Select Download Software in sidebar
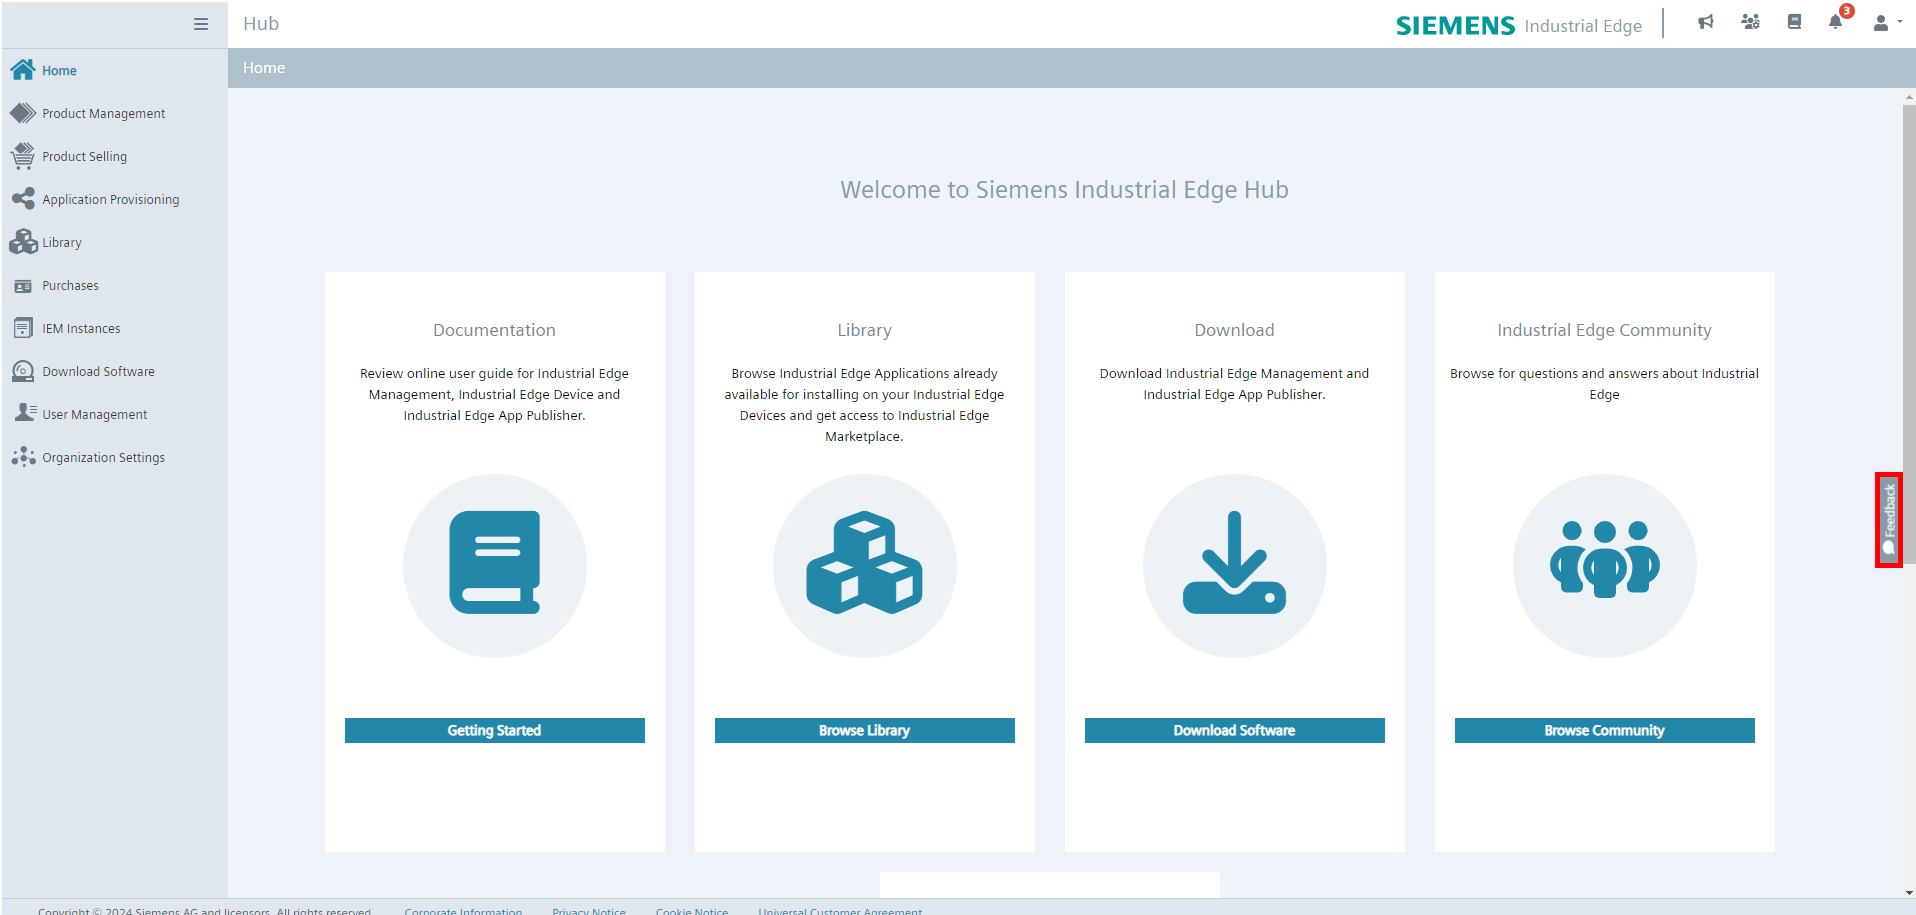Image resolution: width=1916 pixels, height=915 pixels. [x=98, y=372]
